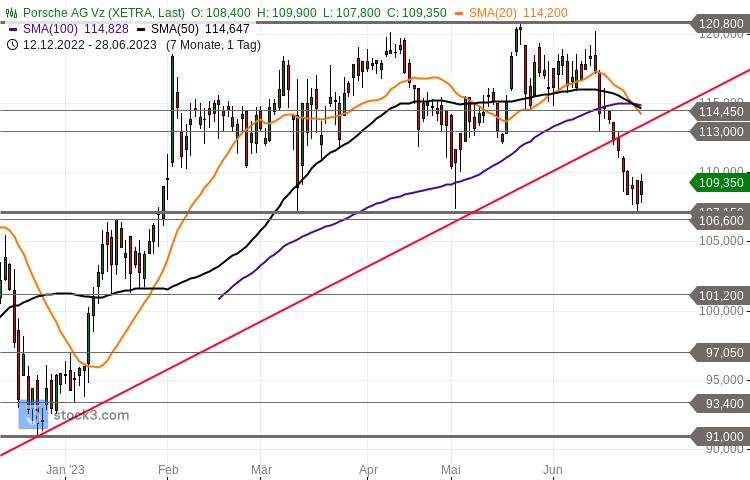
Task: Click the date range 12.12.2022 - 28.06.2023
Action: point(89,45)
